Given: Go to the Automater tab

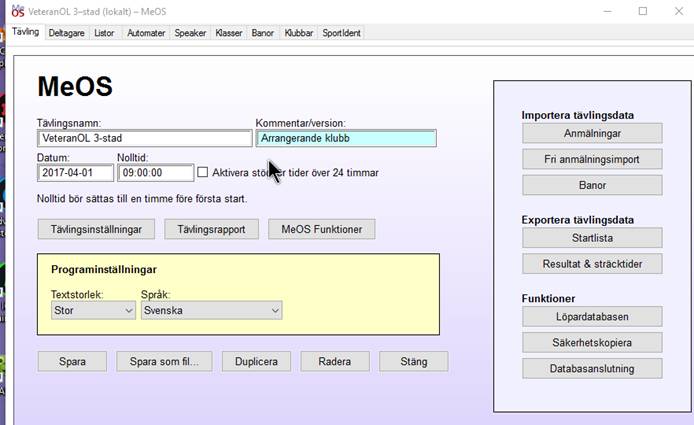Looking at the screenshot, I should (x=146, y=33).
